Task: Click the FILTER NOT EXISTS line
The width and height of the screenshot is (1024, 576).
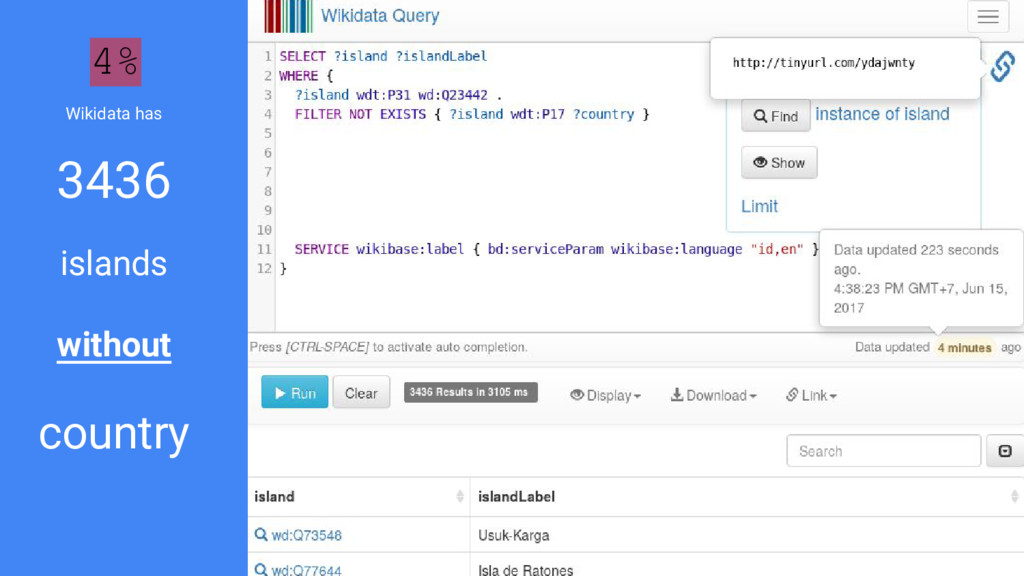Action: tap(472, 114)
